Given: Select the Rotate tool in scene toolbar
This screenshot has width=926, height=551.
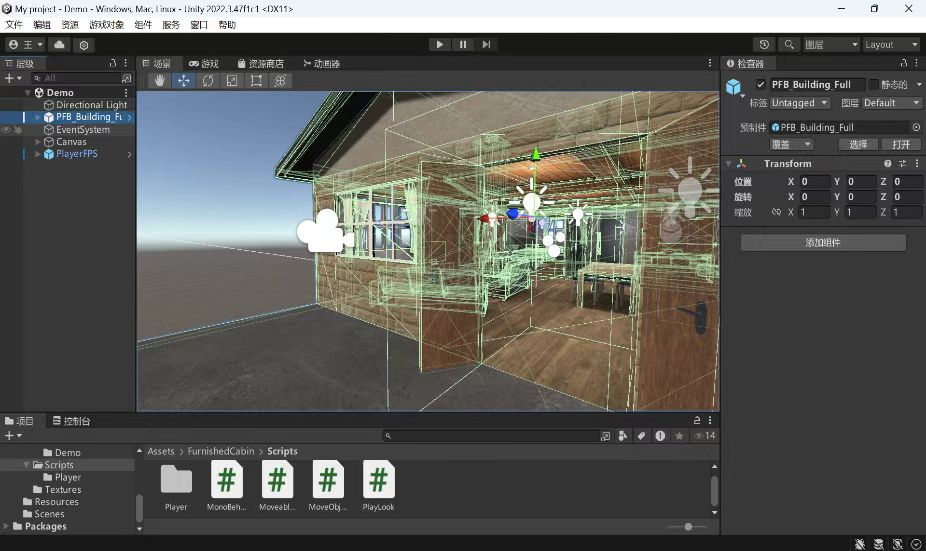Looking at the screenshot, I should (x=208, y=81).
